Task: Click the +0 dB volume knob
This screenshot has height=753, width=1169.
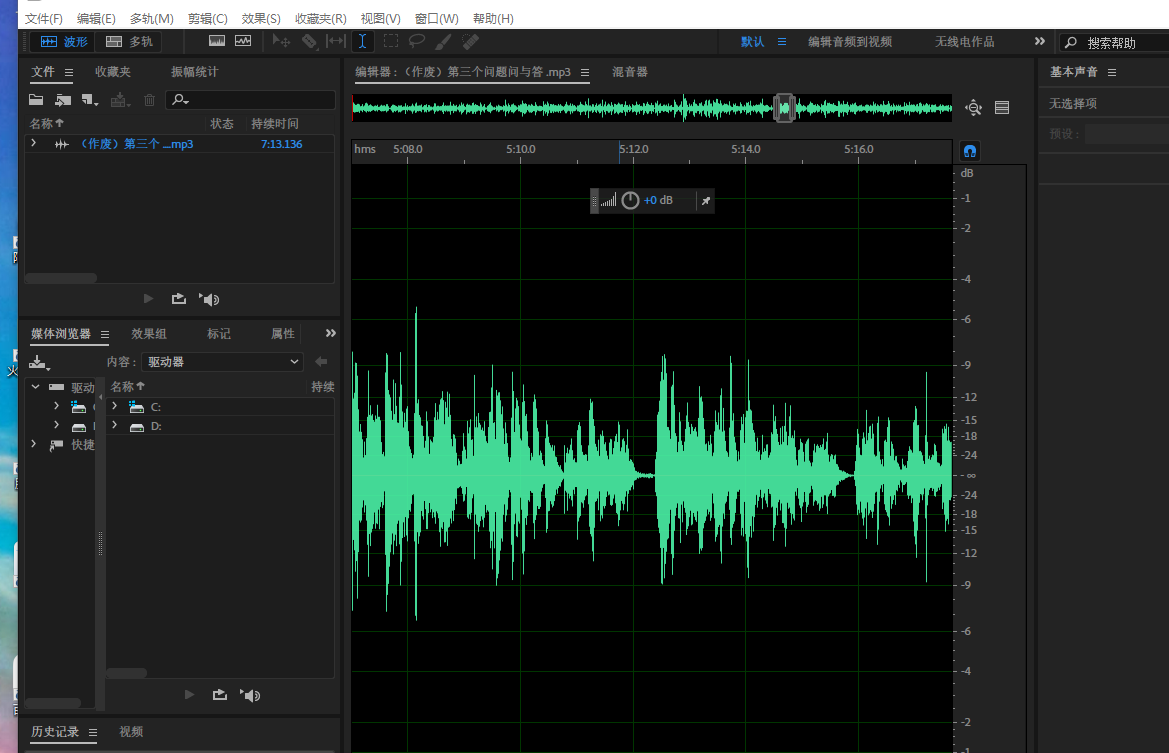Action: point(630,201)
